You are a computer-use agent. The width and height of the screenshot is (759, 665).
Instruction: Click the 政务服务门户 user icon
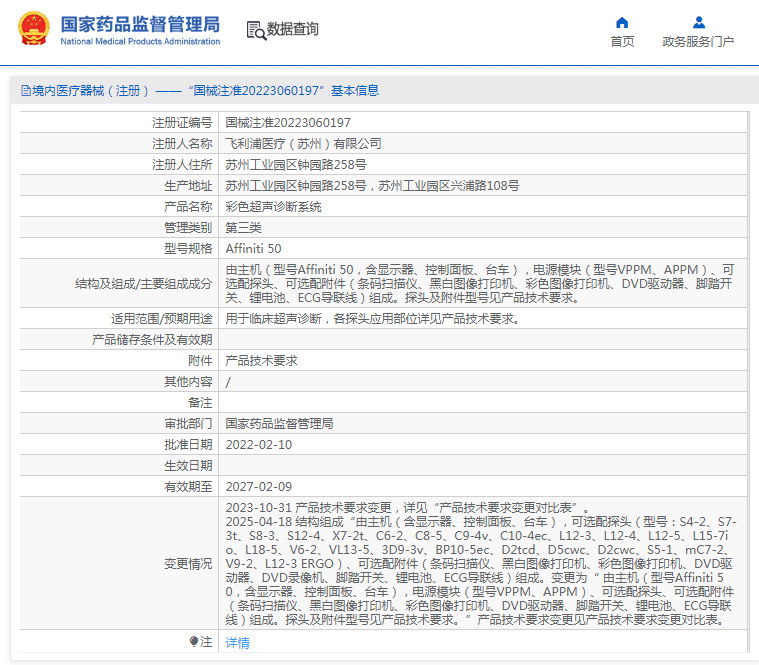(698, 23)
